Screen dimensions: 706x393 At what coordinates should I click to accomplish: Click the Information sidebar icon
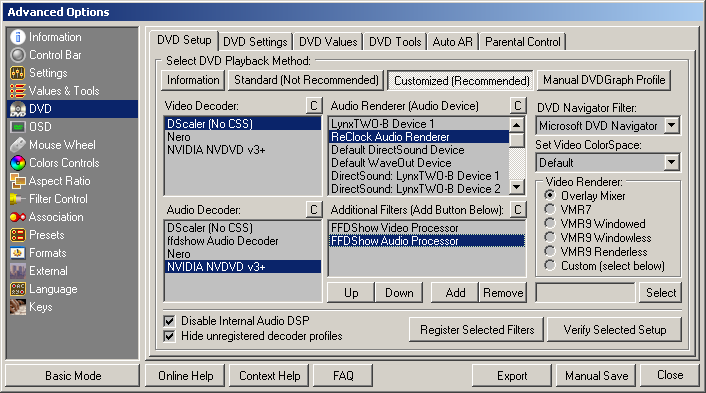point(18,37)
